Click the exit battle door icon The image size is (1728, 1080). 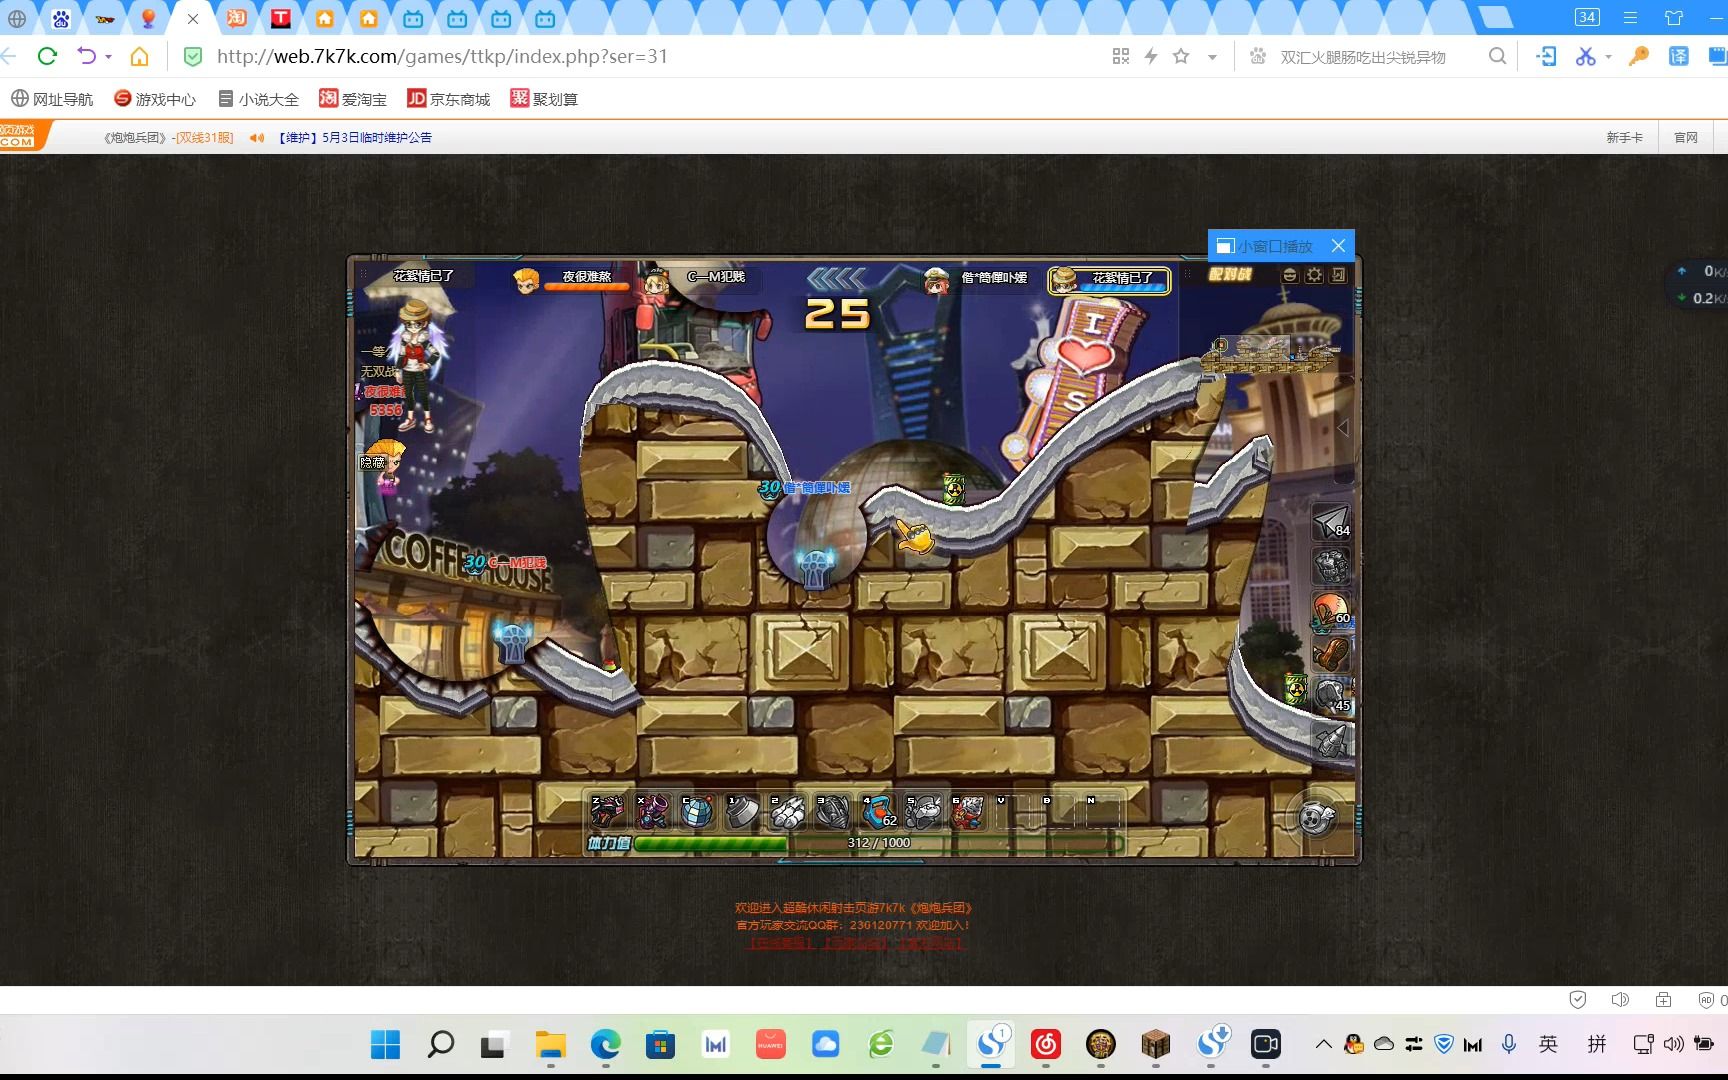coord(1338,275)
